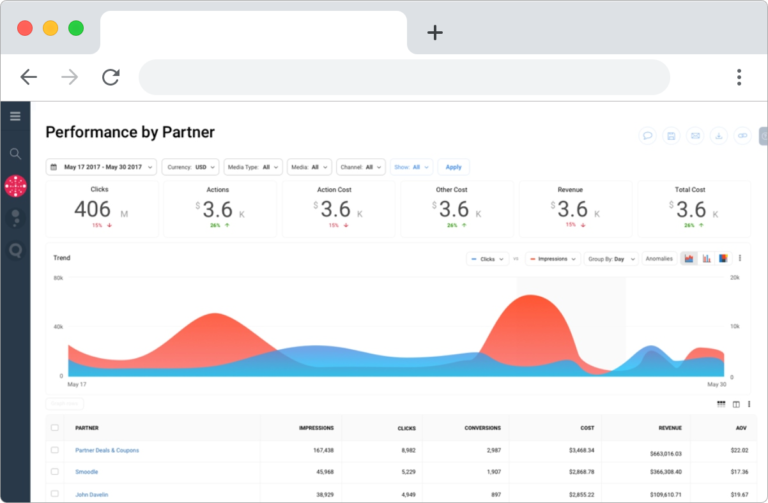Select the Actions metric card
The height and width of the screenshot is (503, 768).
(x=220, y=209)
